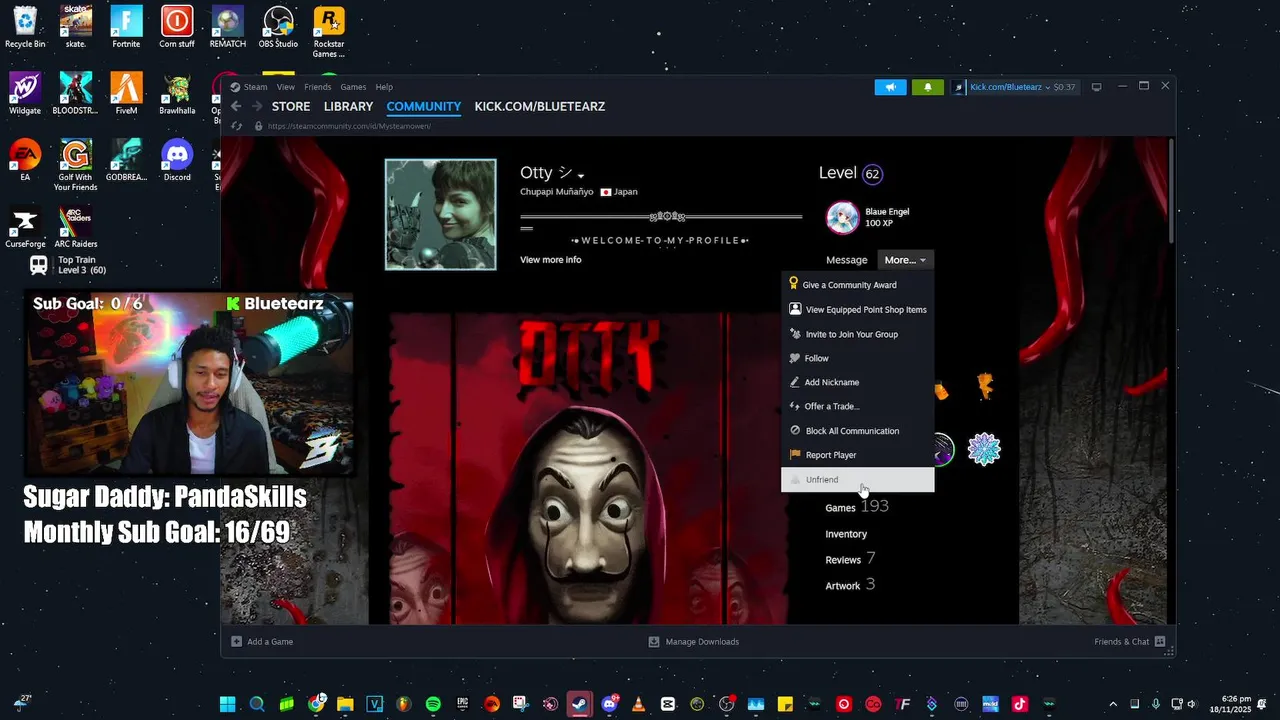
Task: Select Golf With Your Friends shortcut
Action: [76, 165]
